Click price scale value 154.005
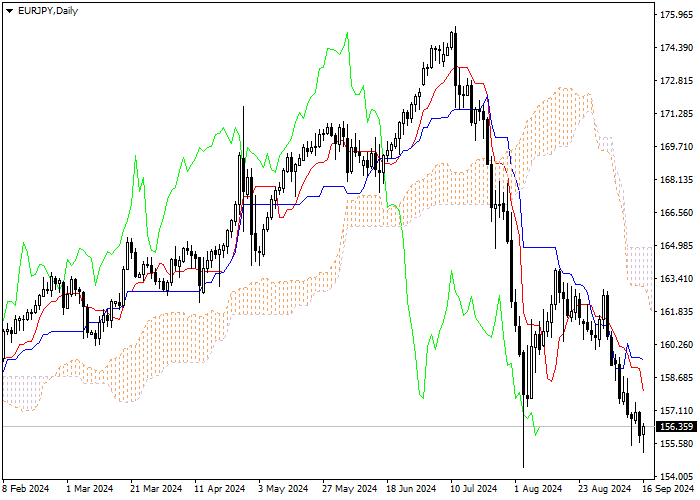700x500 pixels. coord(676,477)
